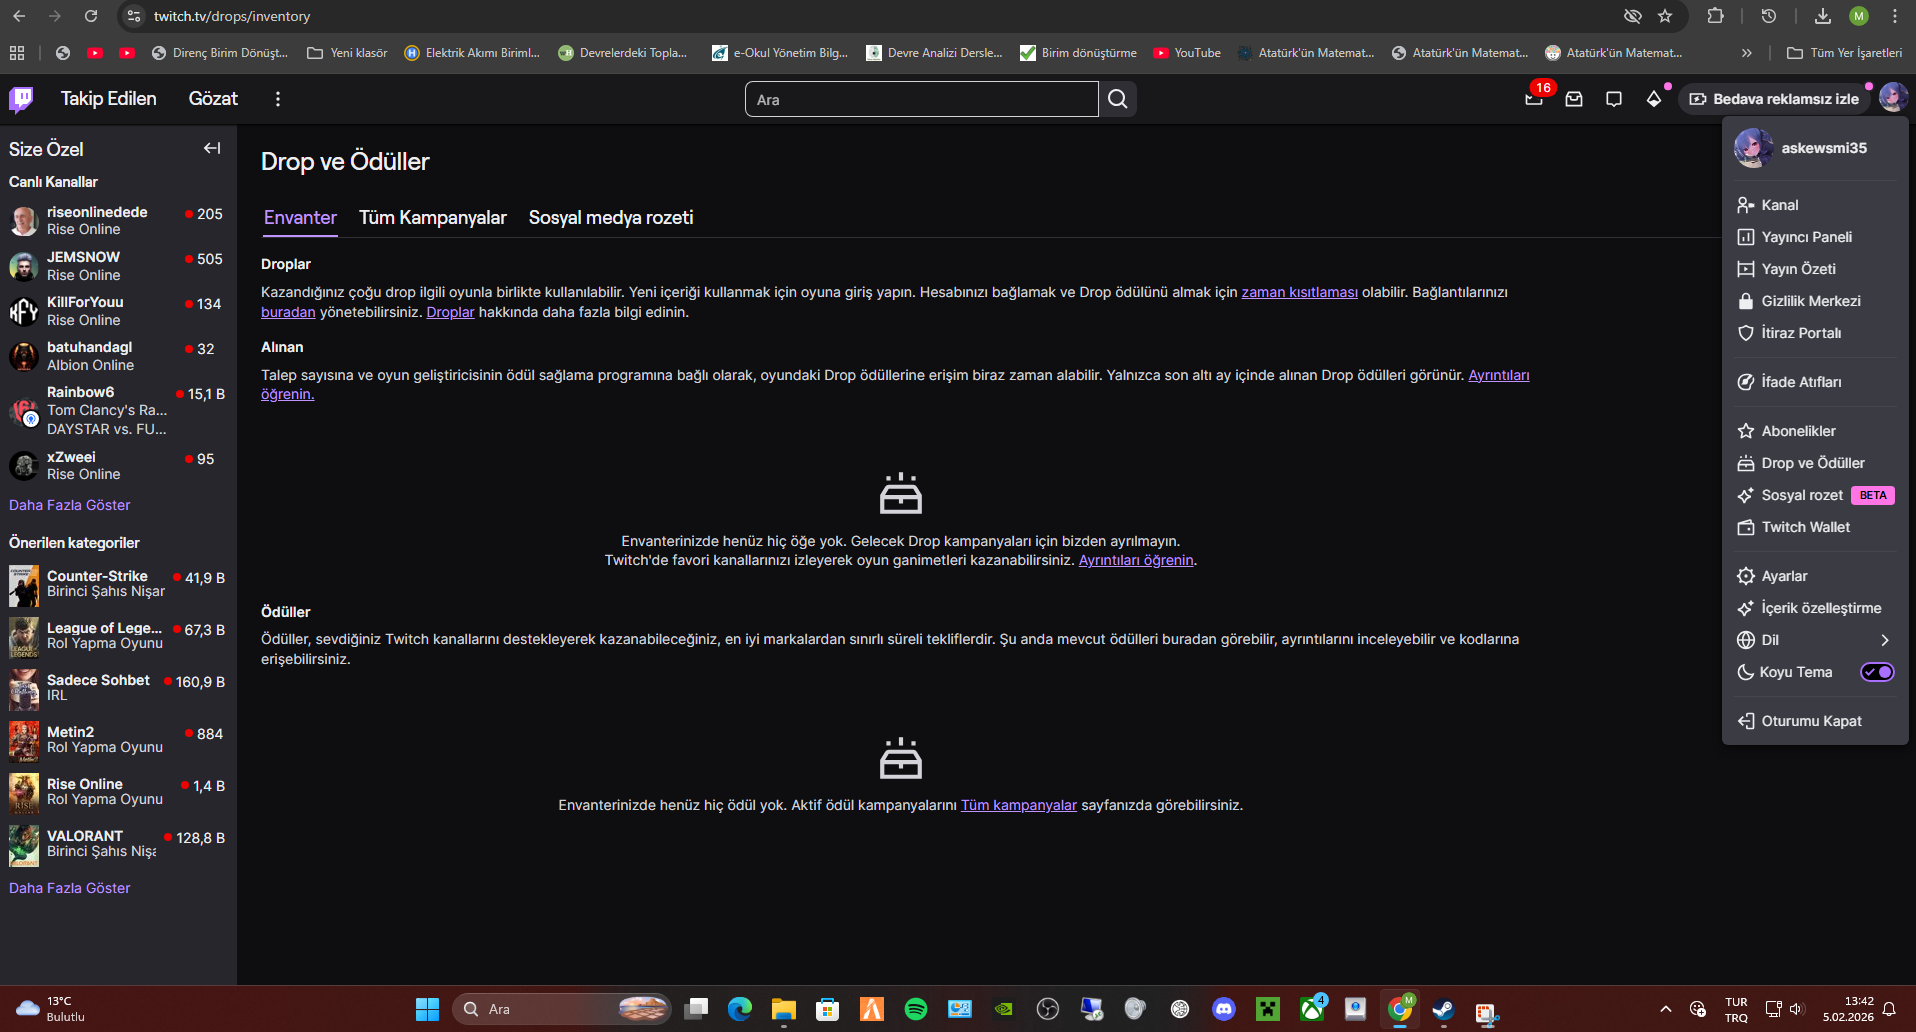Expand the Dil language submenu
The width and height of the screenshot is (1916, 1032).
point(1815,640)
